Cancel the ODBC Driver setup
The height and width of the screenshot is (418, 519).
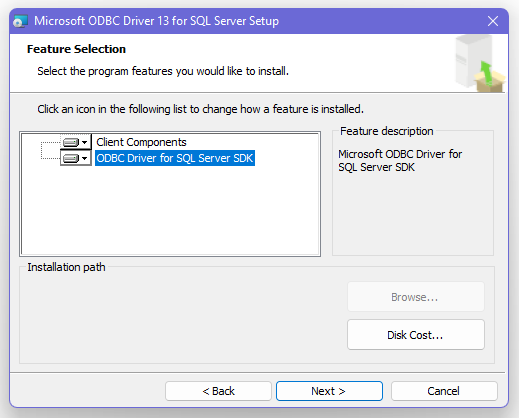[444, 391]
